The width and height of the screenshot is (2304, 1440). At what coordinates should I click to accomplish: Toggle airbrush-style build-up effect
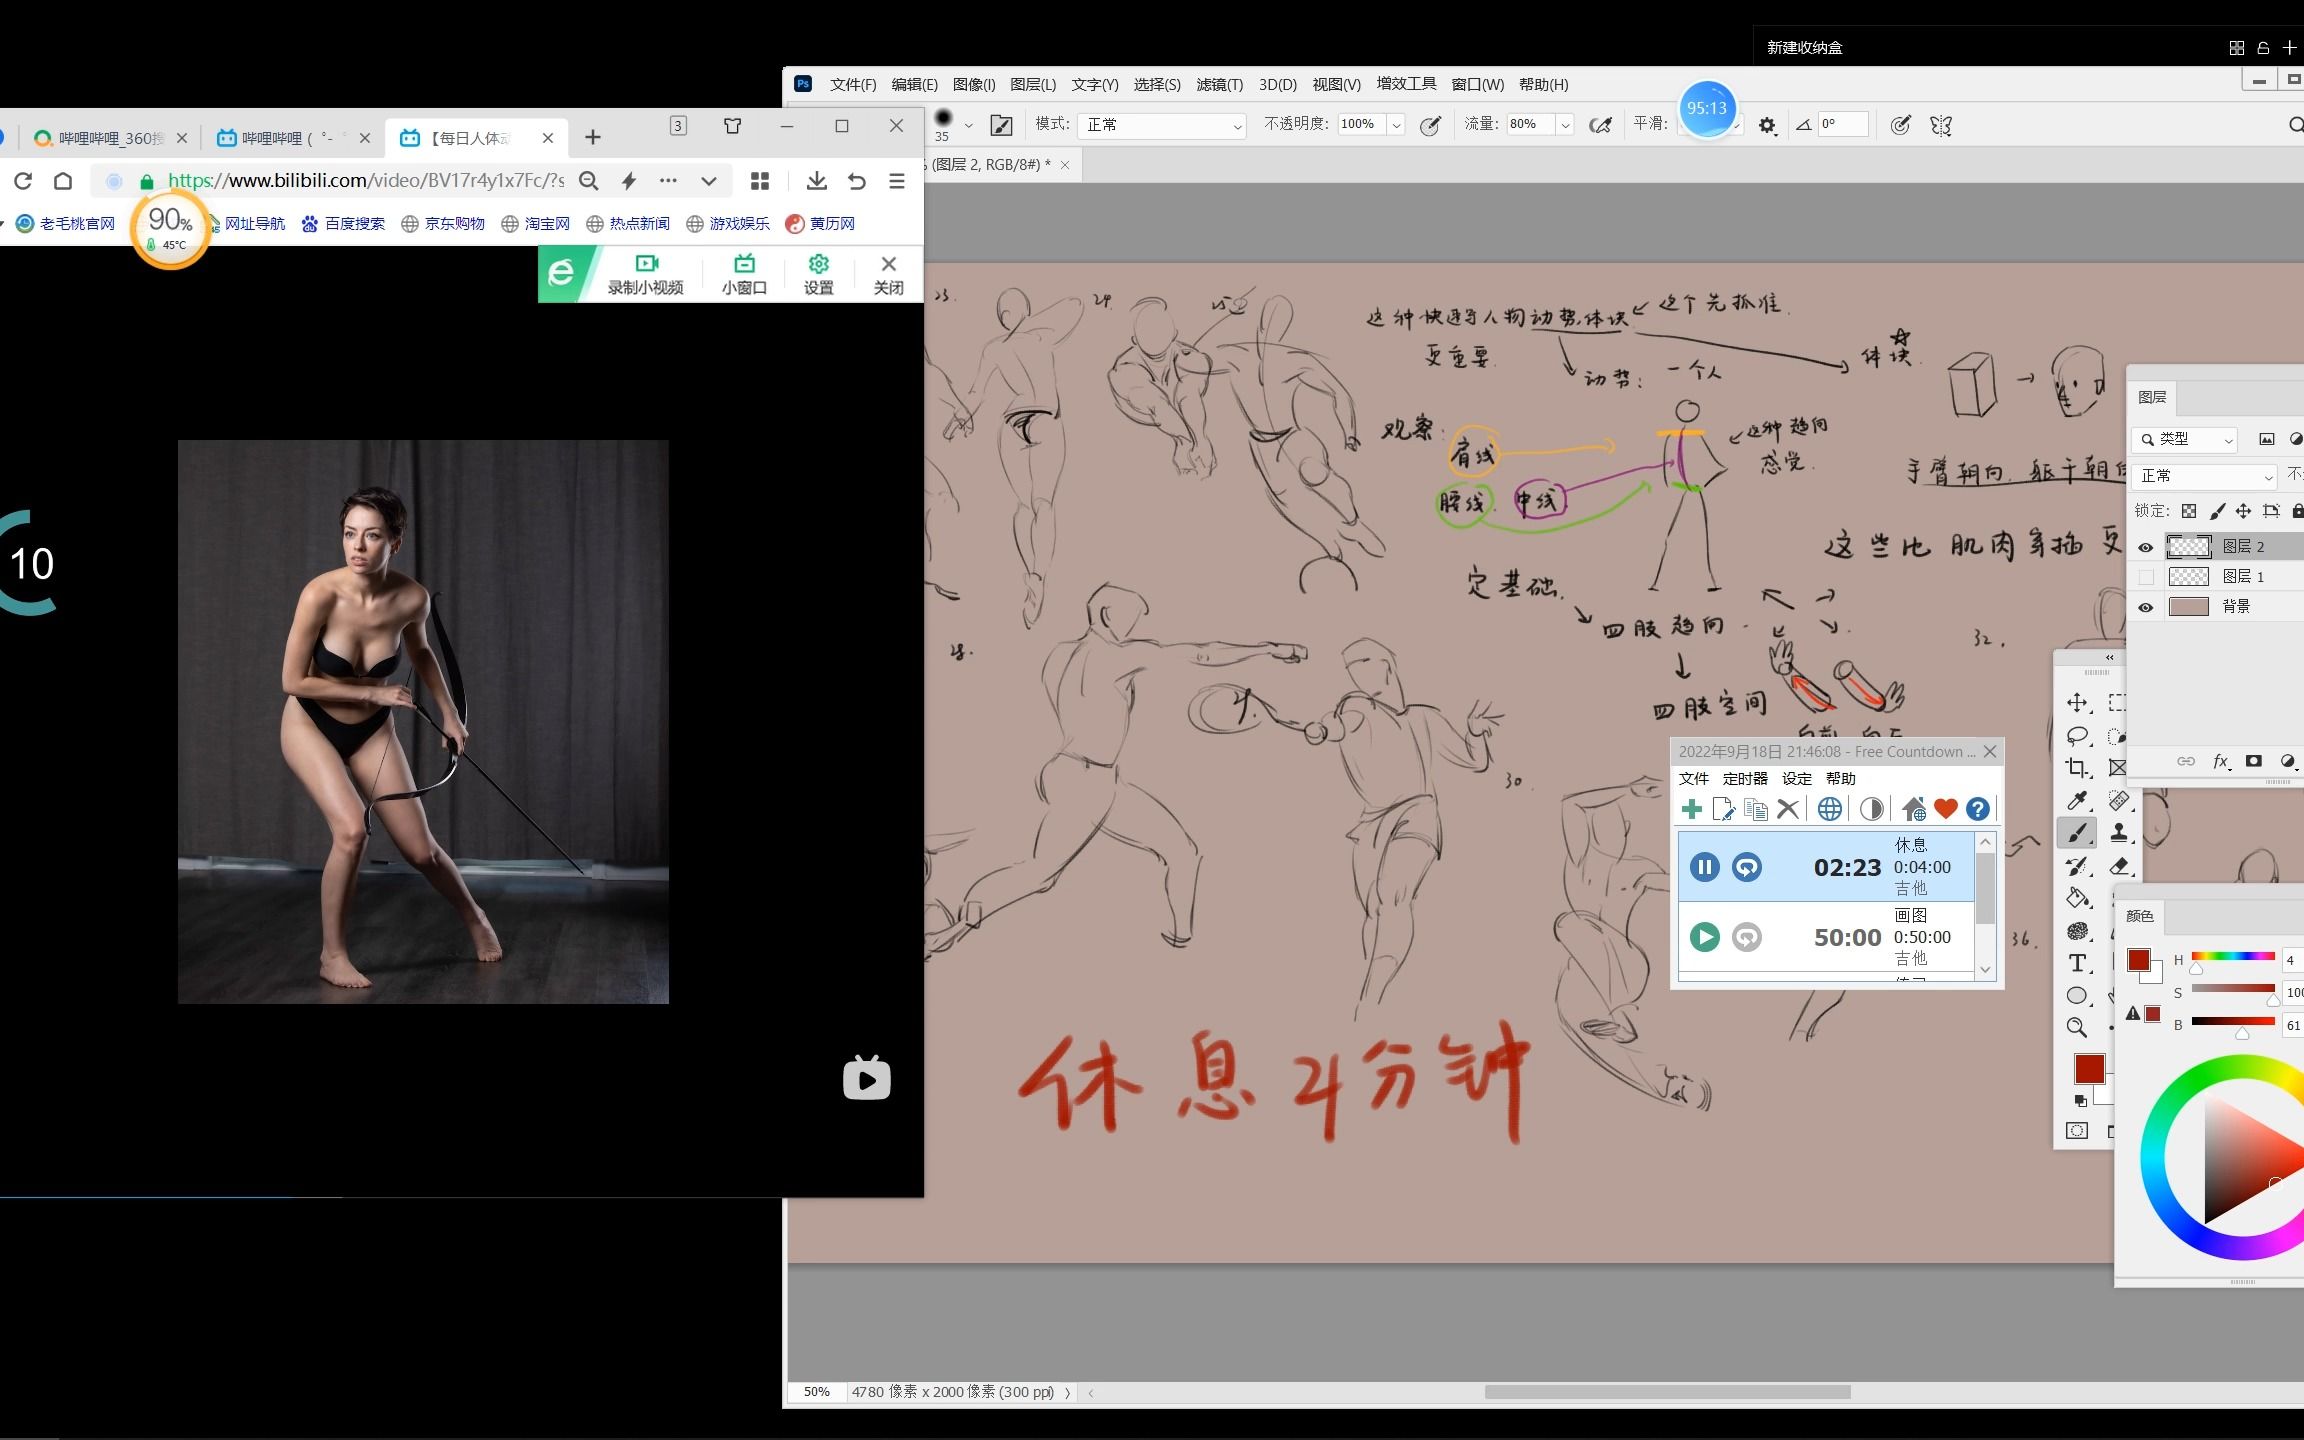(1600, 125)
